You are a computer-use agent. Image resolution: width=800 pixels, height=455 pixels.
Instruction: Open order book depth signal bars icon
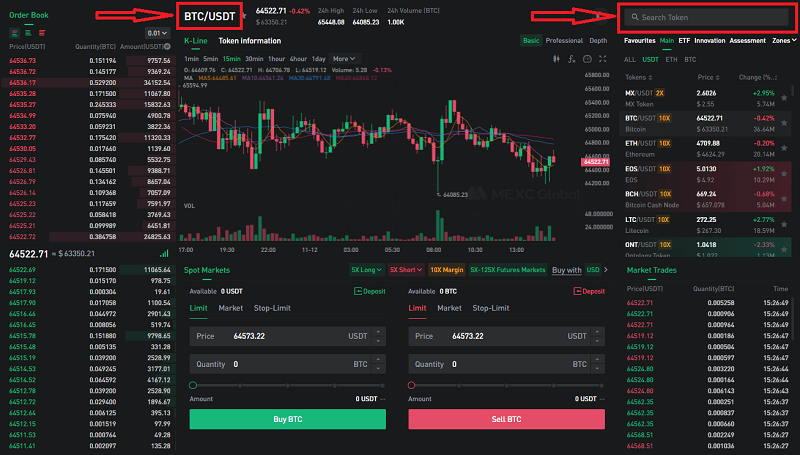point(164,254)
